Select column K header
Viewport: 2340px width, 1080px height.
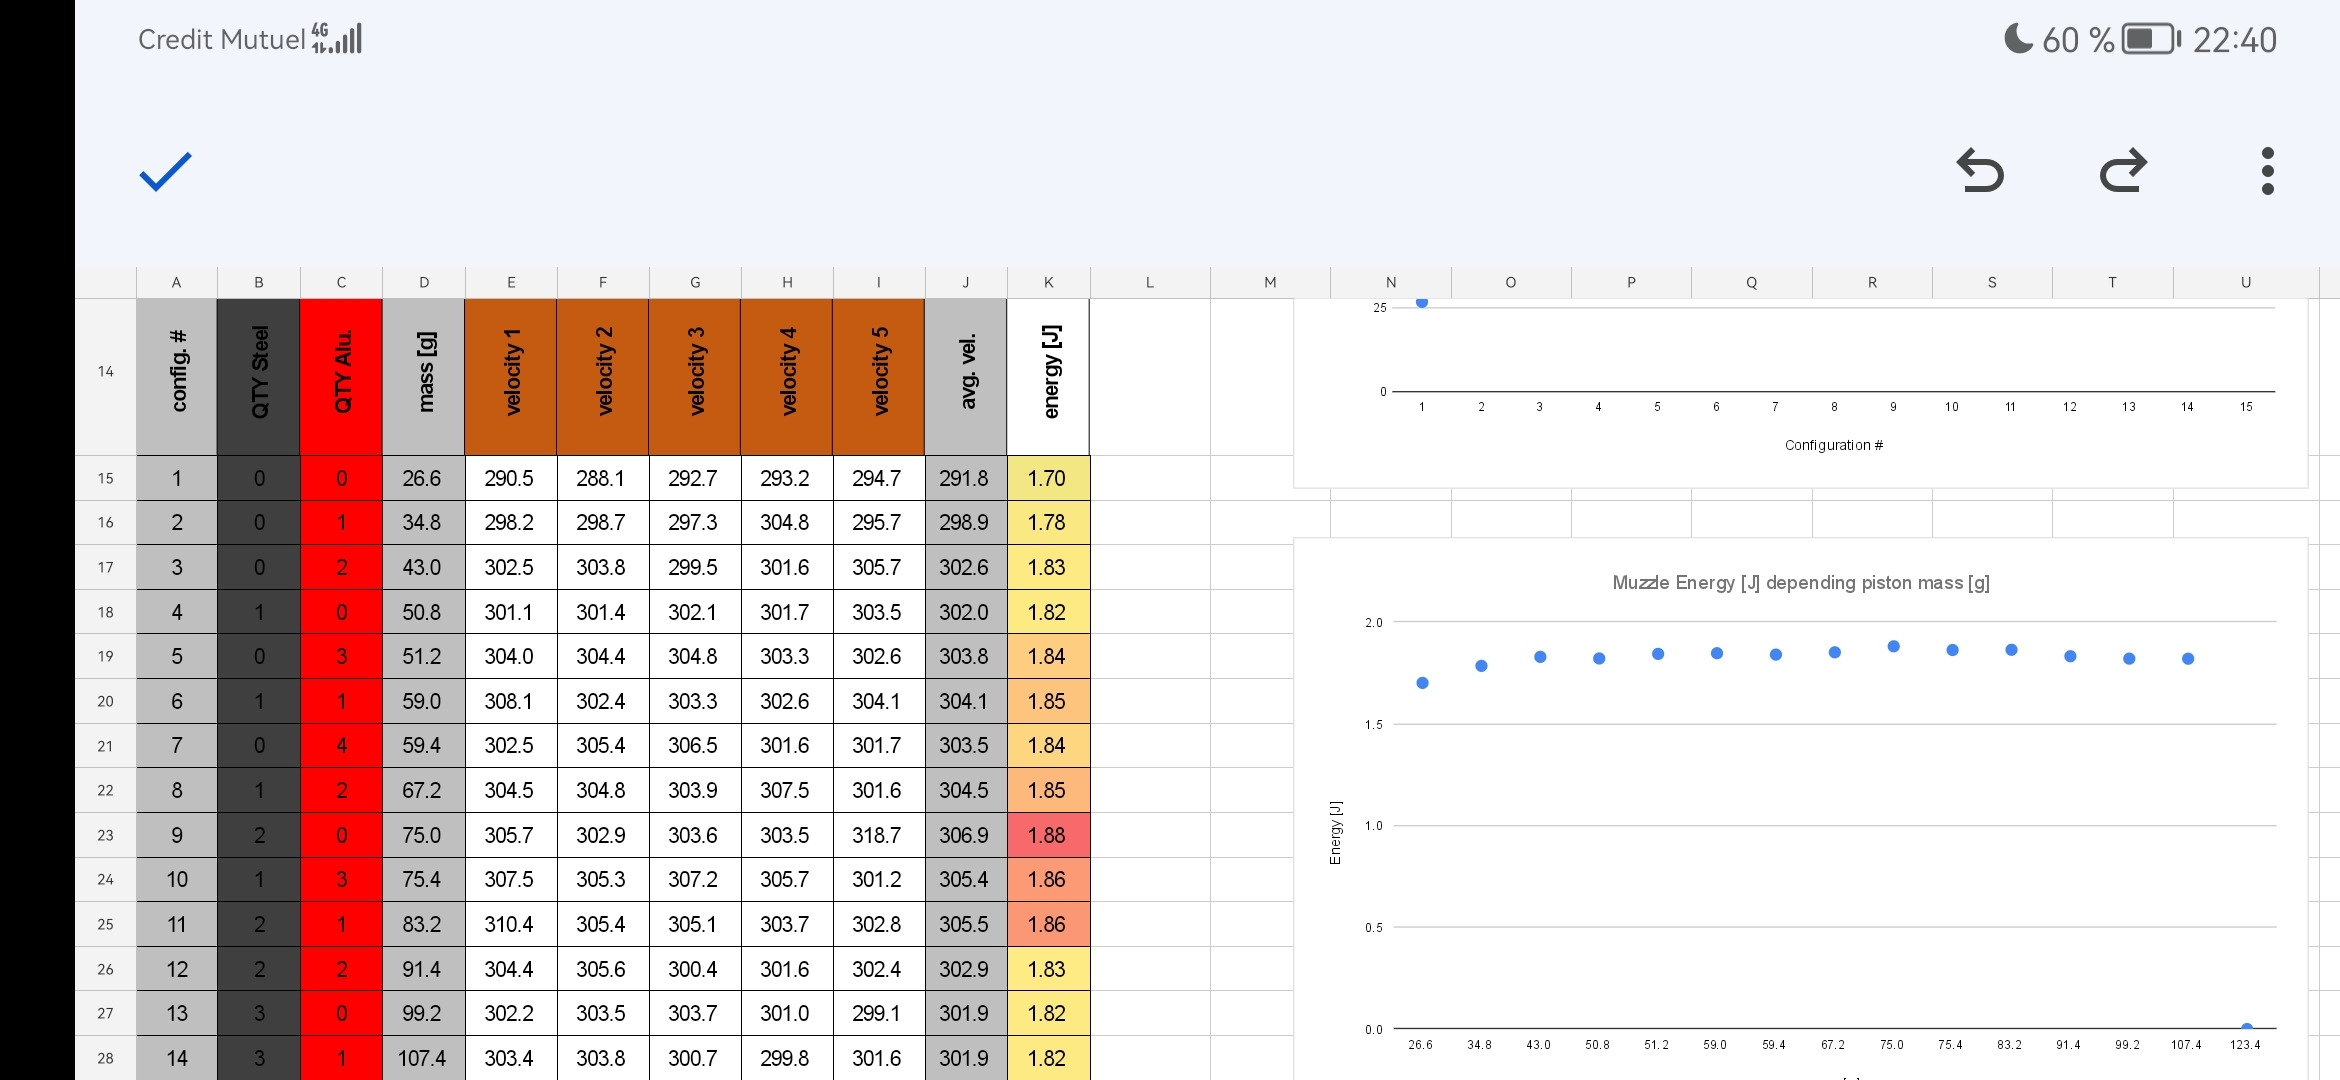click(1048, 283)
